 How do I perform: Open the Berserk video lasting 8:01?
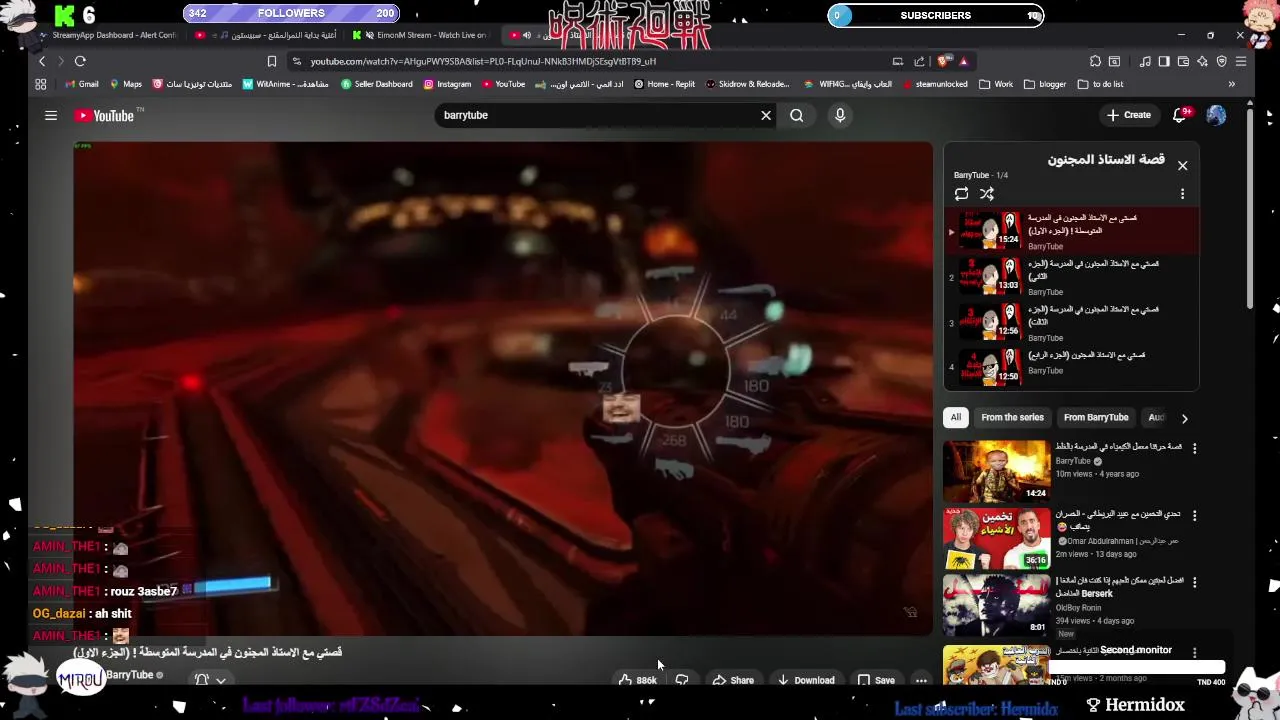click(996, 604)
